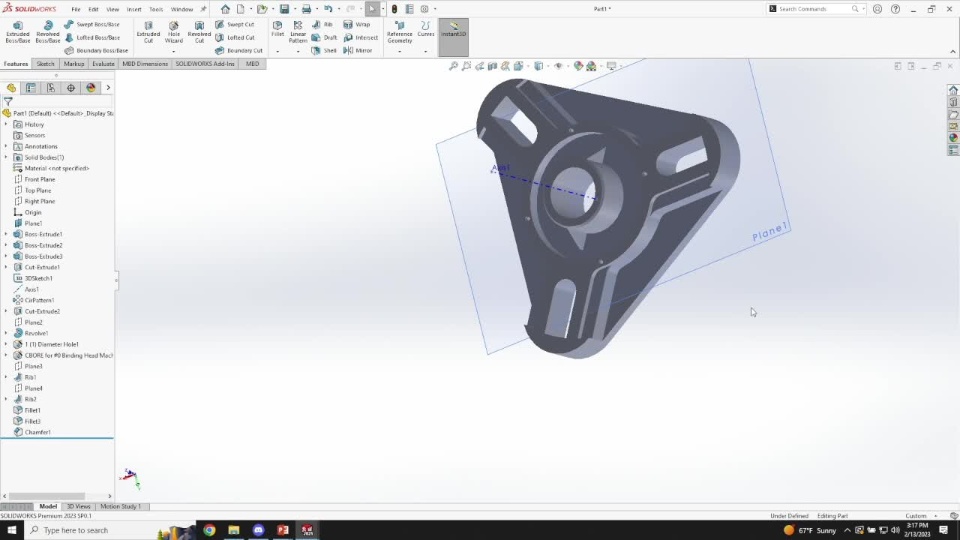Click the Section View icon in the view toolbar
The height and width of the screenshot is (540, 960).
click(x=492, y=66)
